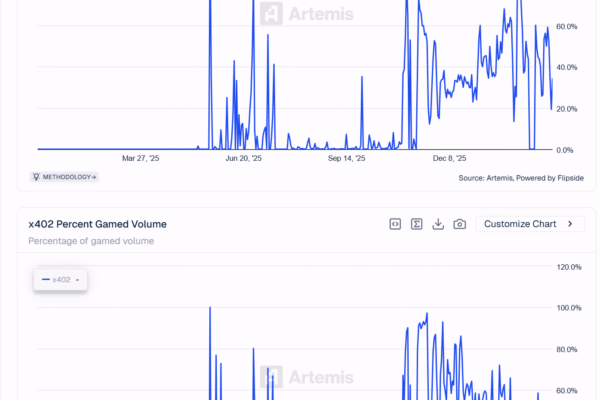Screen dimensions: 600x400
Task: Expand chevron next to Customize Chart
Action: click(570, 224)
